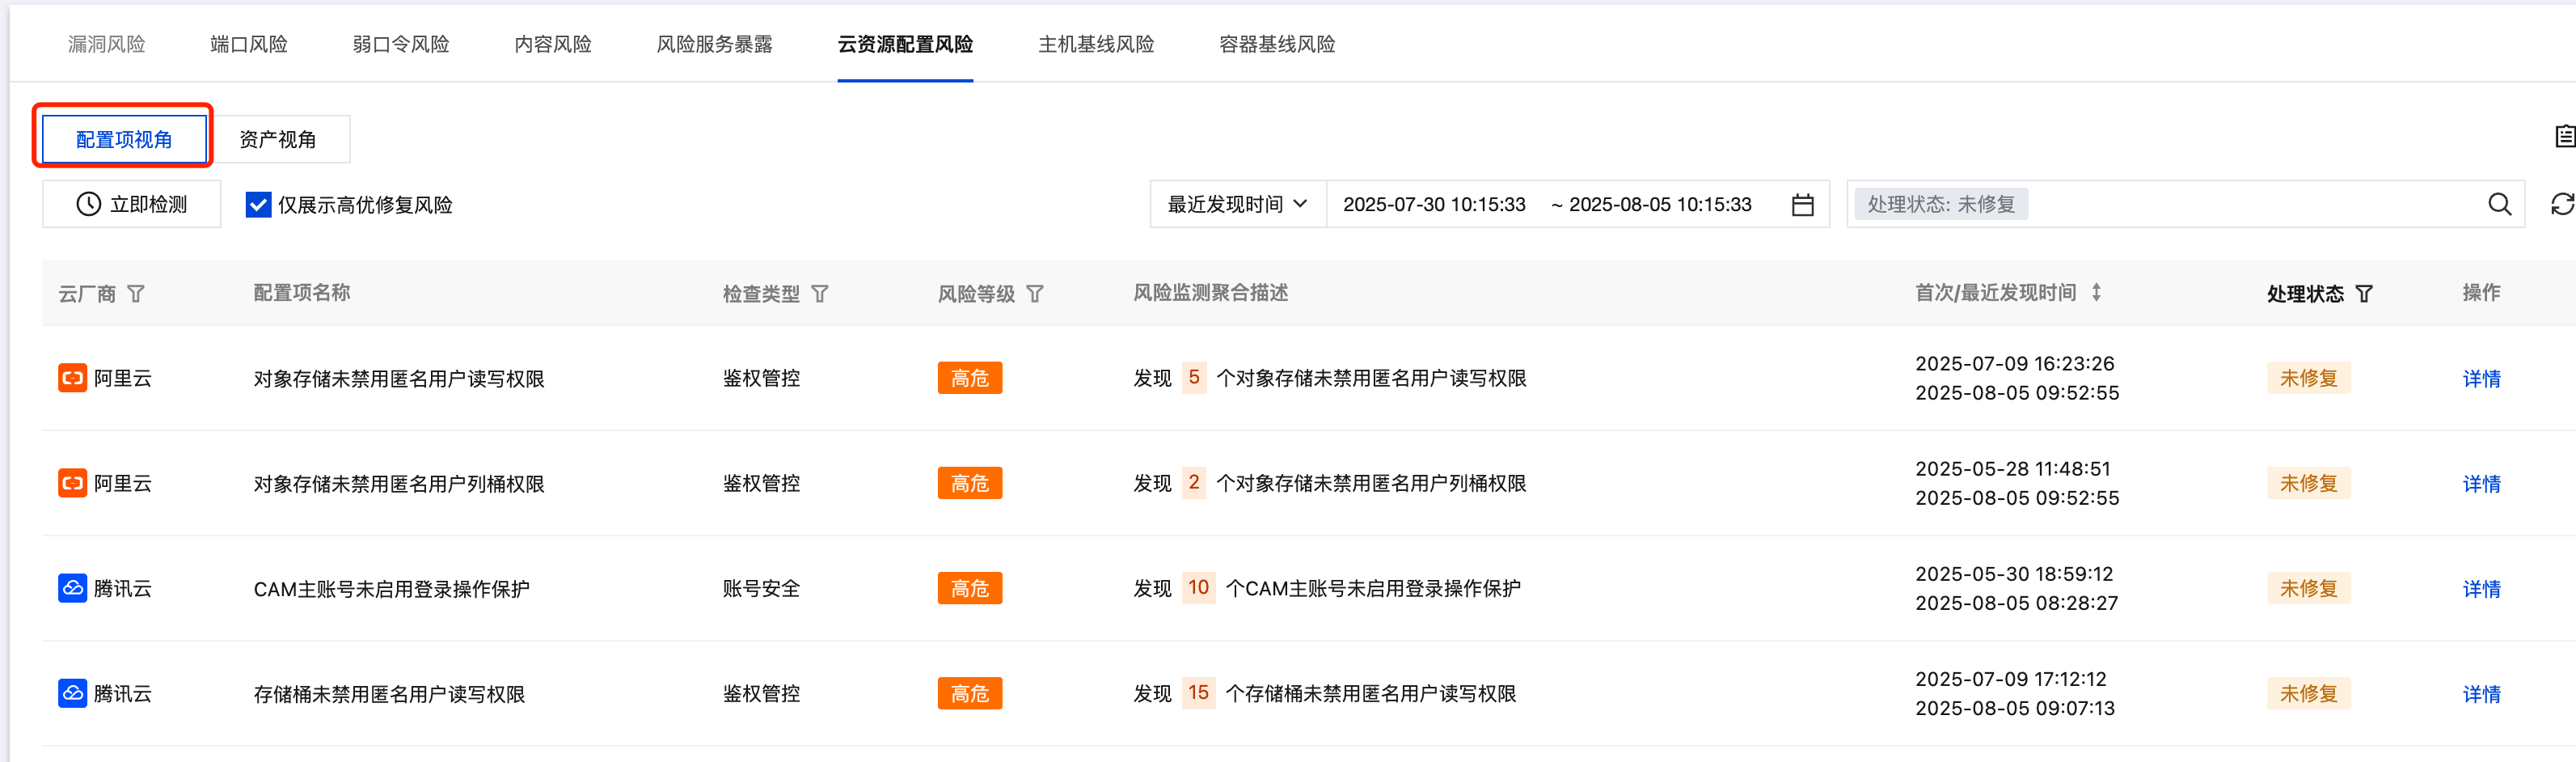Switch to 资产视角 view
This screenshot has width=2576, height=762.
(x=278, y=139)
